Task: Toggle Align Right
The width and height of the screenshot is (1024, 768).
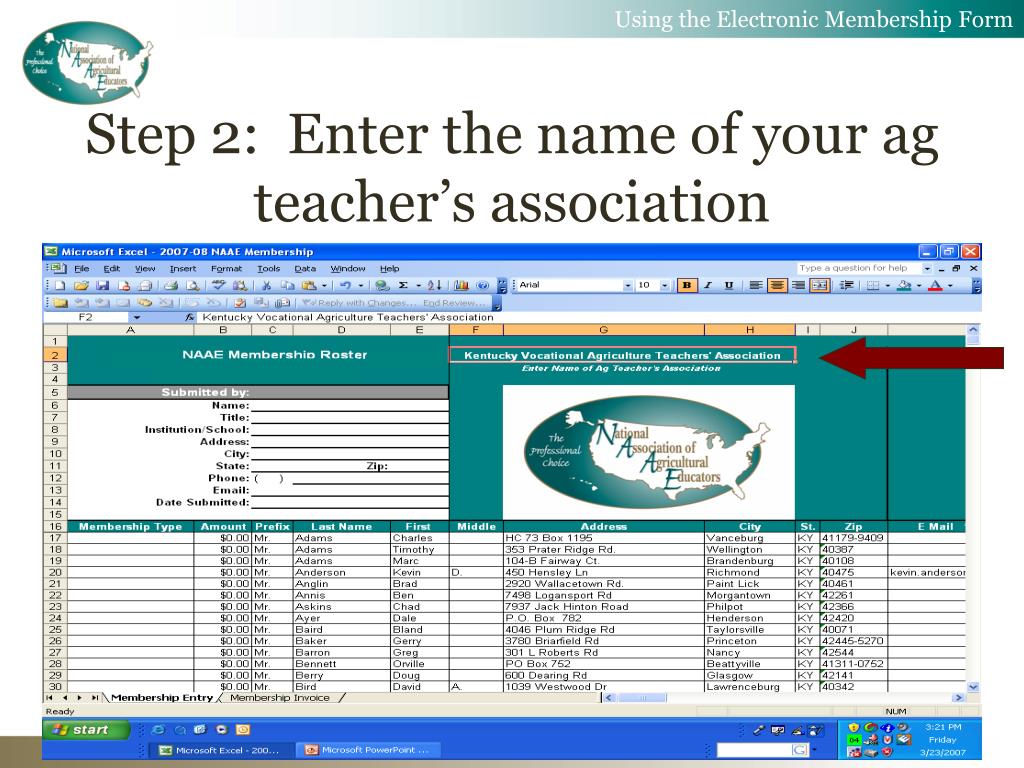Action: point(798,285)
